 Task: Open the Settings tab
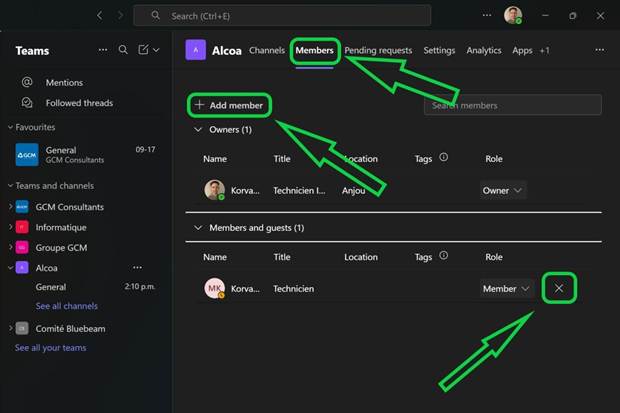coord(439,50)
